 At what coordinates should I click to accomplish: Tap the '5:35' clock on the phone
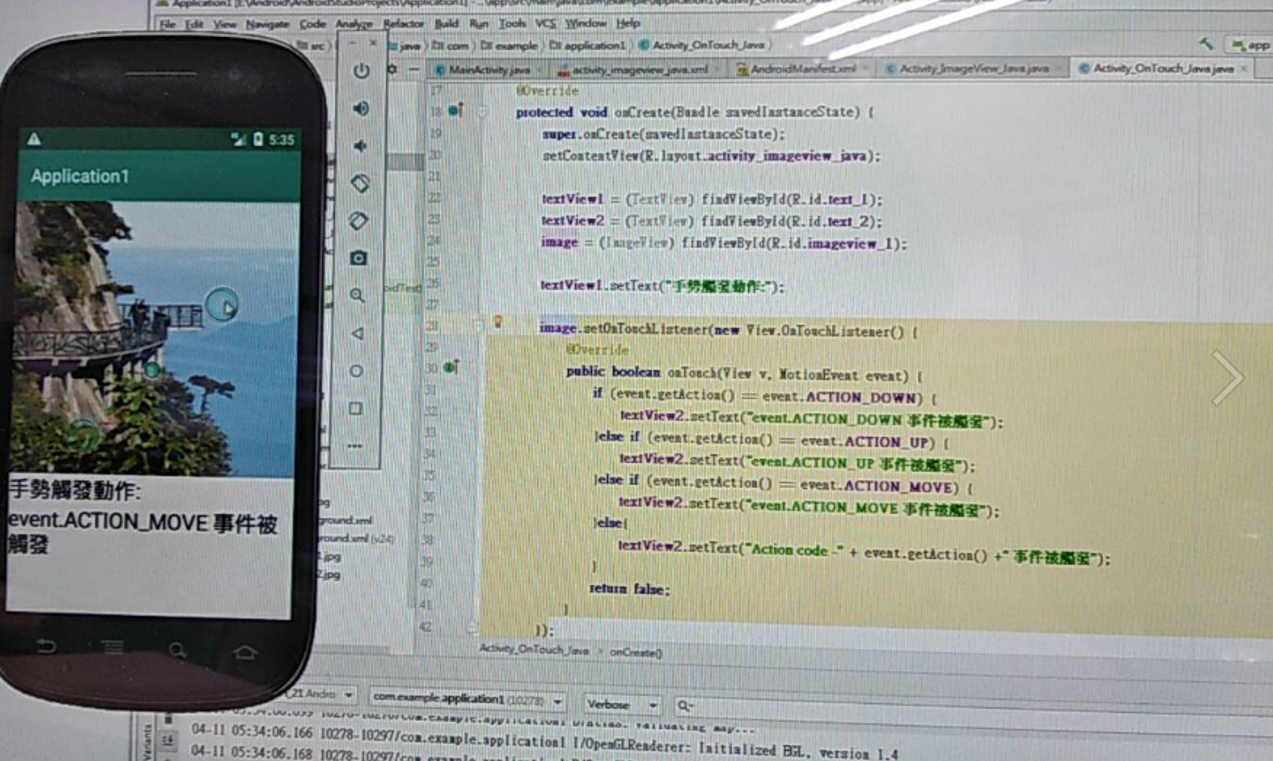point(281,140)
